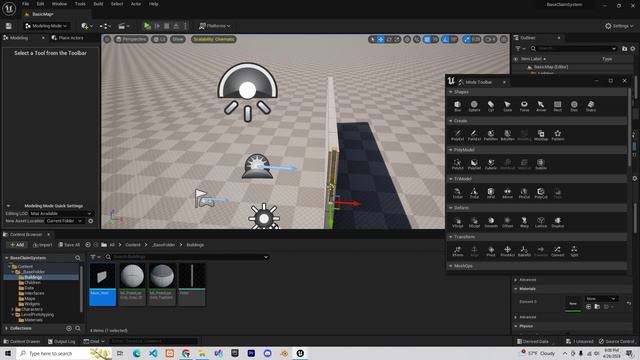Click Save All in Content Browser

[69, 245]
